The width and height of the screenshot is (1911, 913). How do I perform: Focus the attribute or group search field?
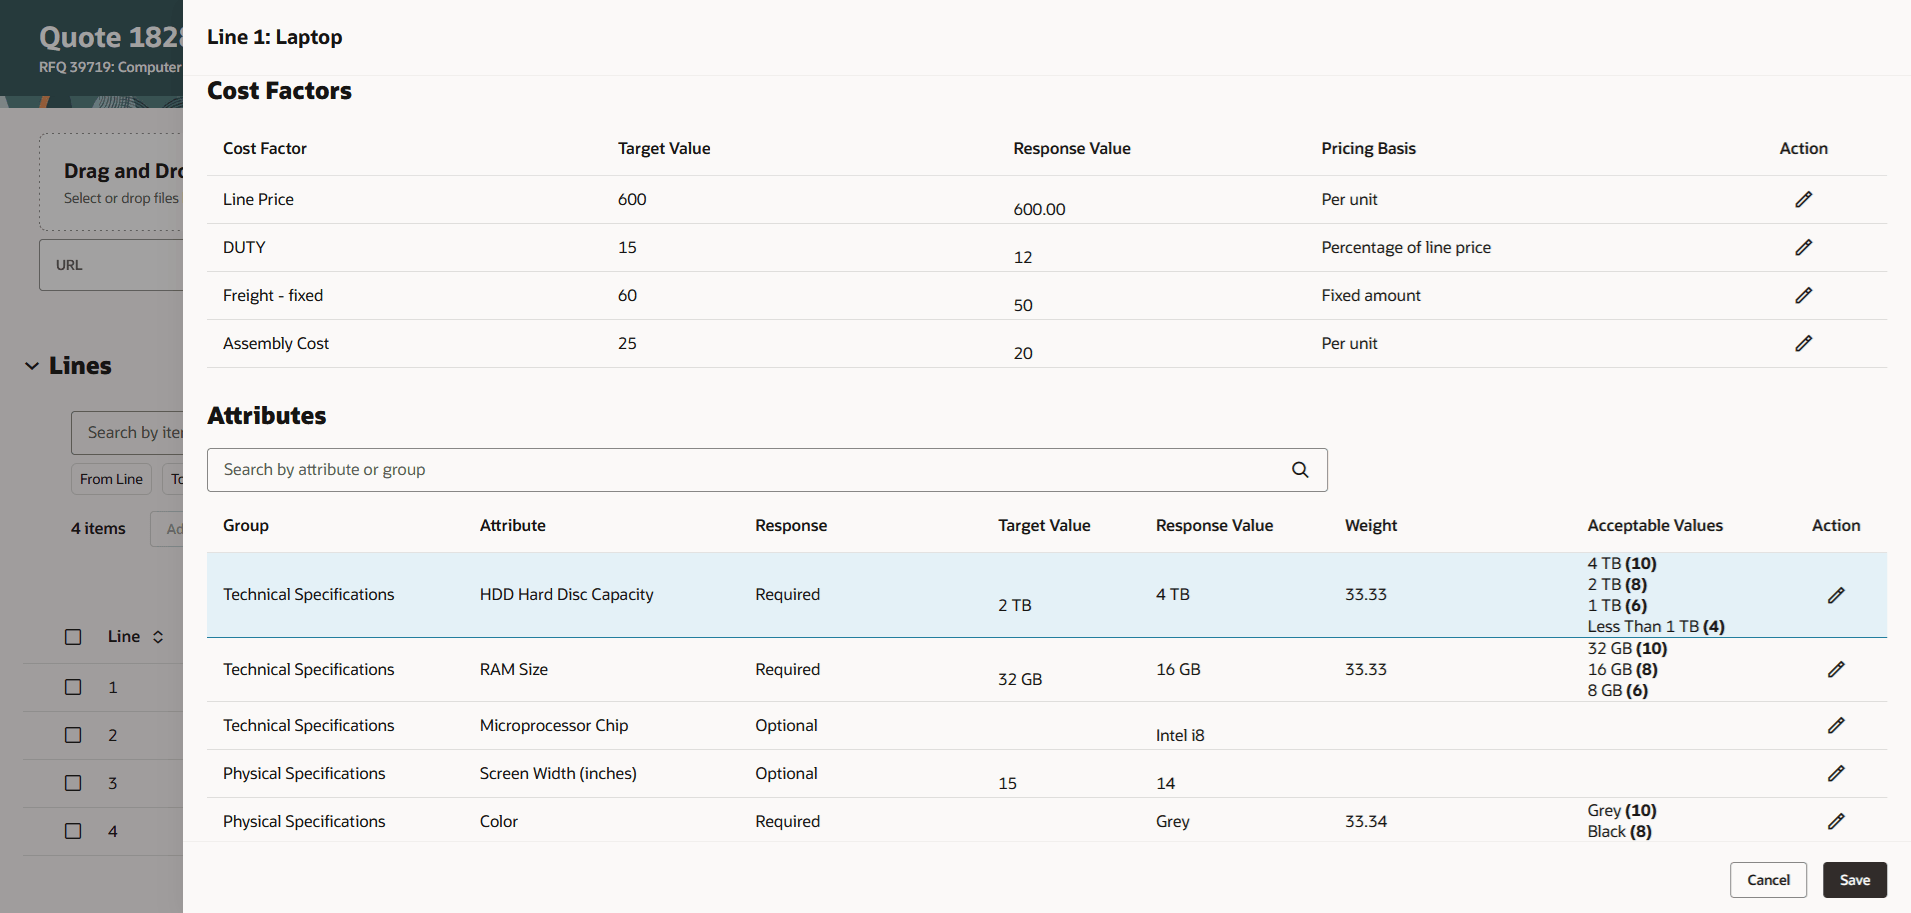click(x=767, y=470)
